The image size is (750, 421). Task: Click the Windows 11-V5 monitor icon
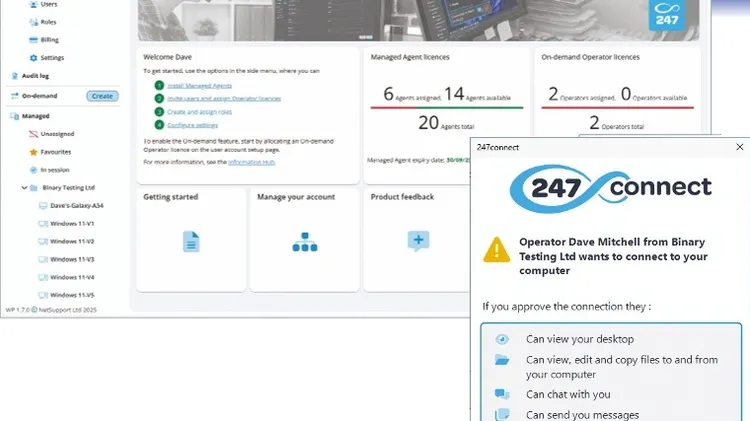(x=43, y=295)
